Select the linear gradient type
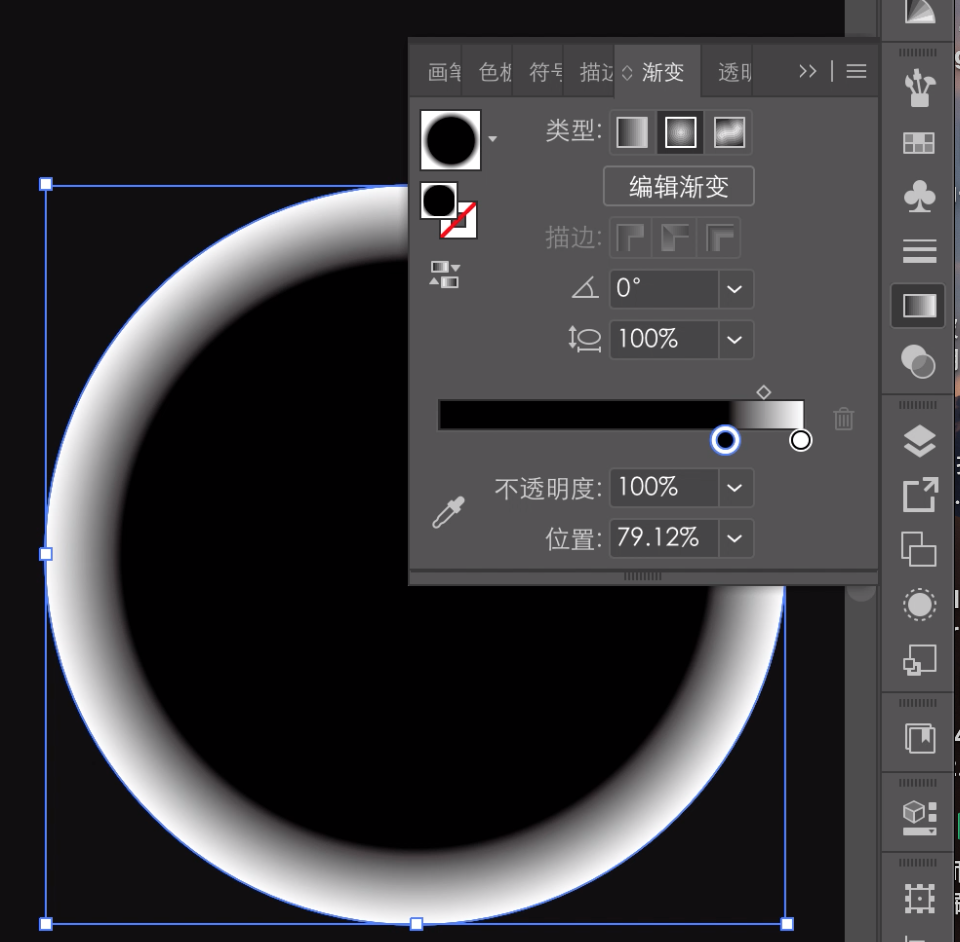The width and height of the screenshot is (960, 942). pyautogui.click(x=632, y=132)
